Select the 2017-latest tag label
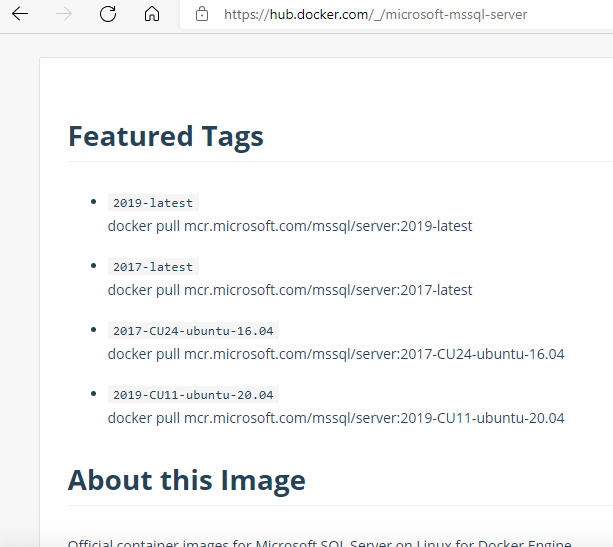This screenshot has height=547, width=613. [153, 267]
